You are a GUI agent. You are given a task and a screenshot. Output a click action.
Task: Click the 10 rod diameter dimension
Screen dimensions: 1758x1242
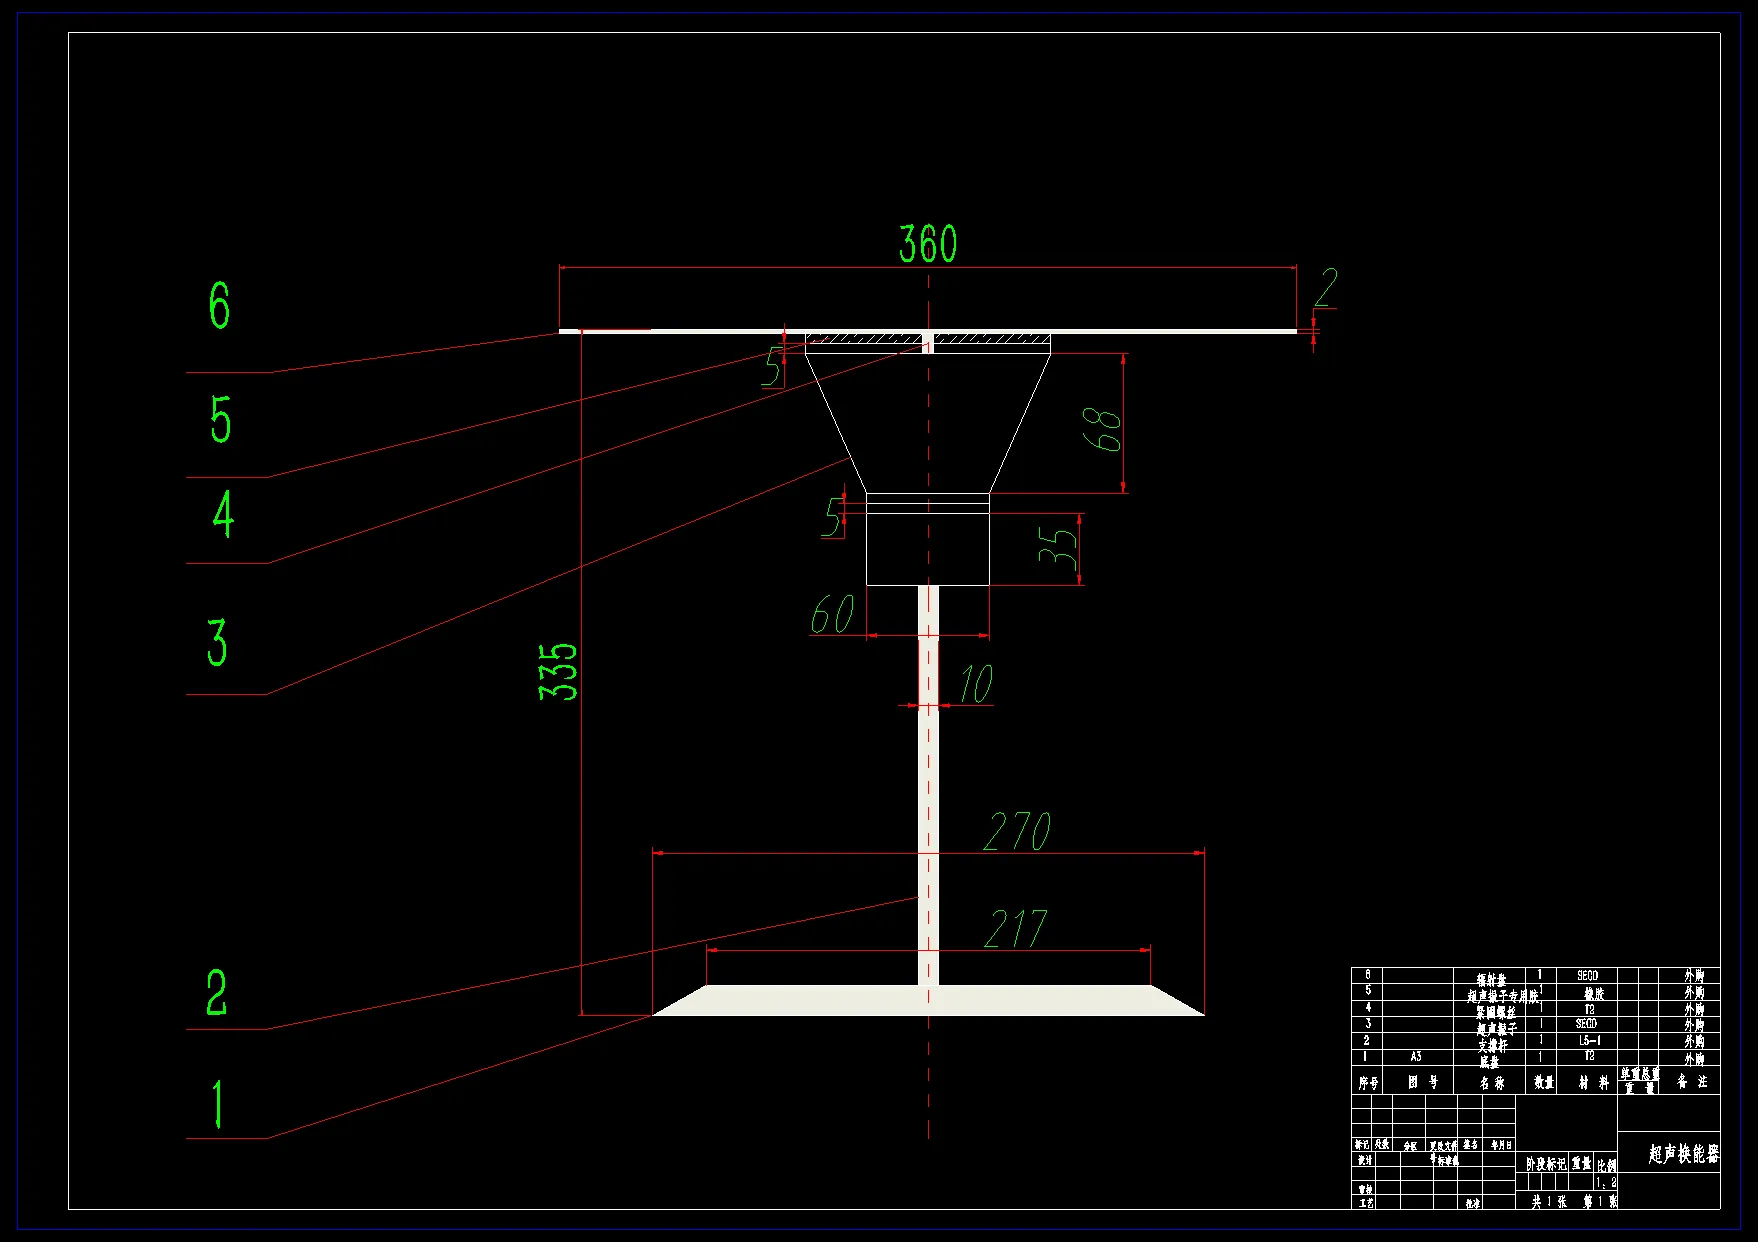point(975,684)
